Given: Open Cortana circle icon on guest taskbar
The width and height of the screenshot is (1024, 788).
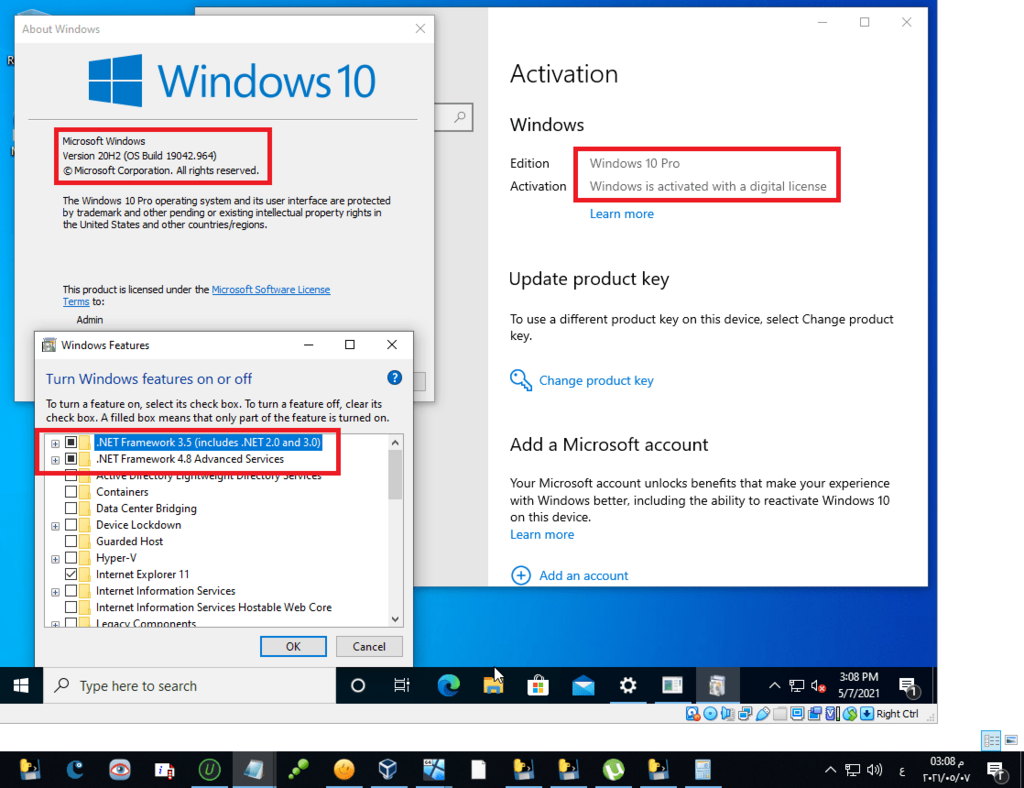Looking at the screenshot, I should click(x=358, y=686).
